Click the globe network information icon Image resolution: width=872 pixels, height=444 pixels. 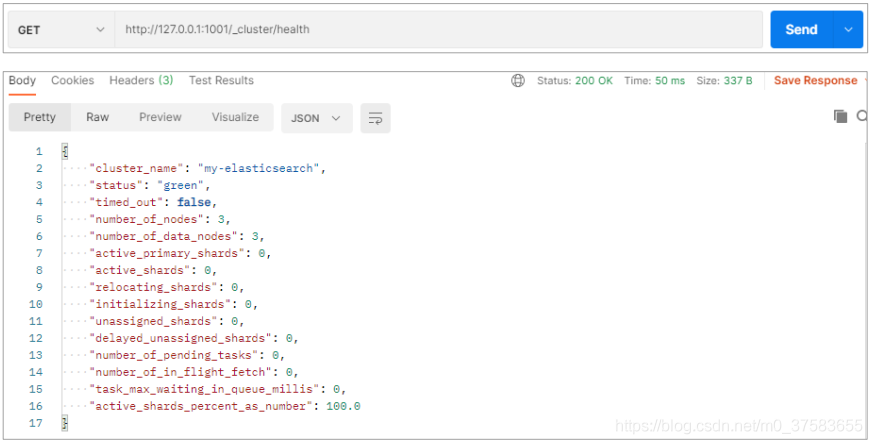[518, 81]
